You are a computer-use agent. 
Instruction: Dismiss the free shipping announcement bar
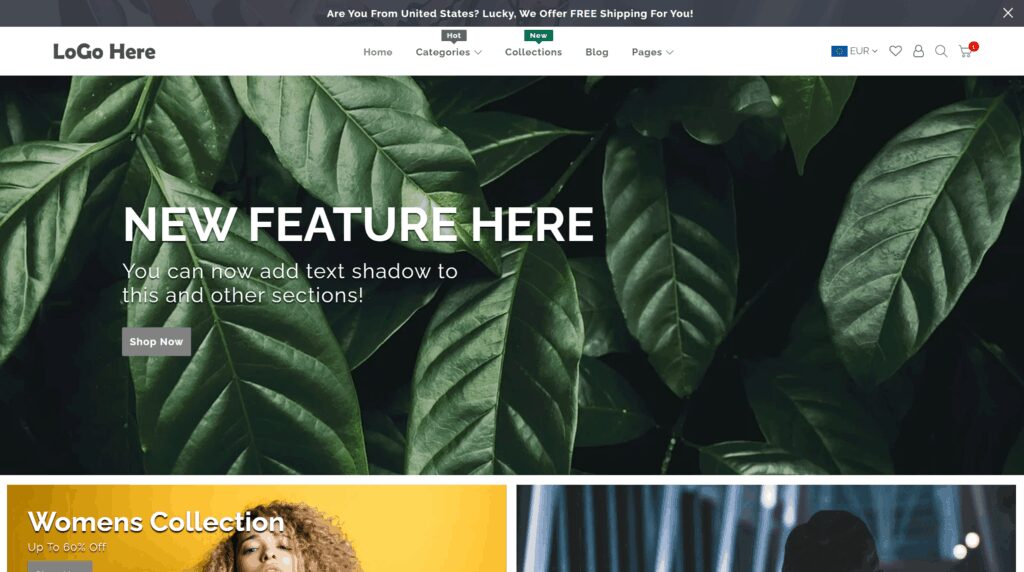[x=1008, y=13]
